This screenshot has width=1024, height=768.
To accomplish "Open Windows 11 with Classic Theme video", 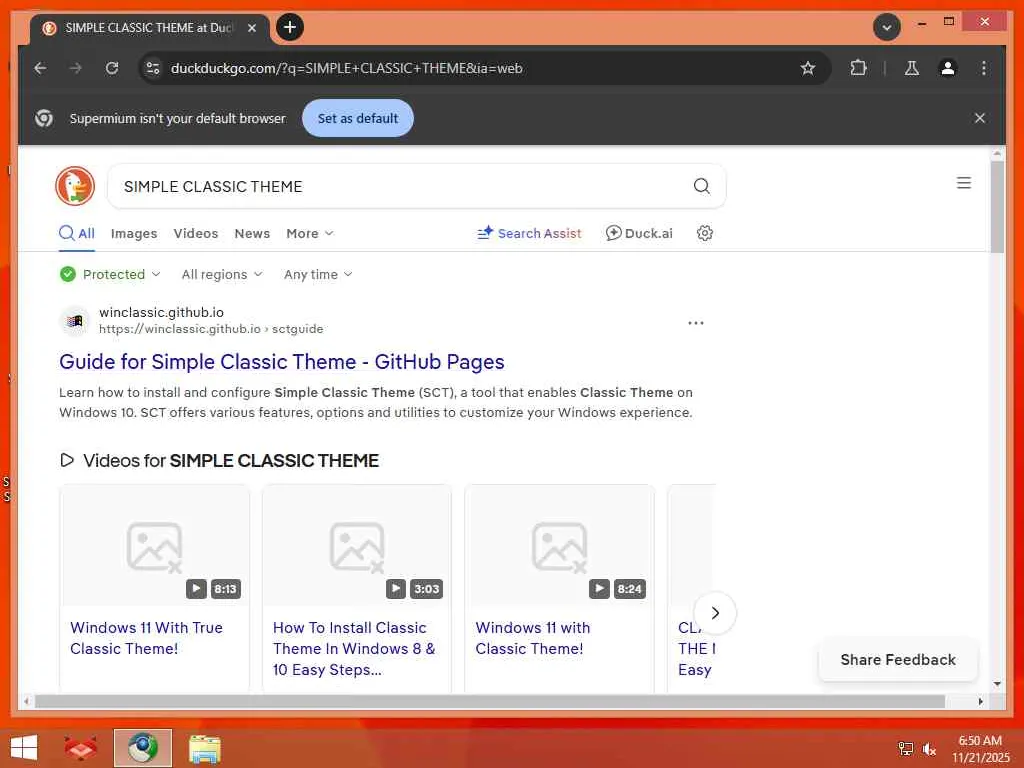I will pos(533,638).
